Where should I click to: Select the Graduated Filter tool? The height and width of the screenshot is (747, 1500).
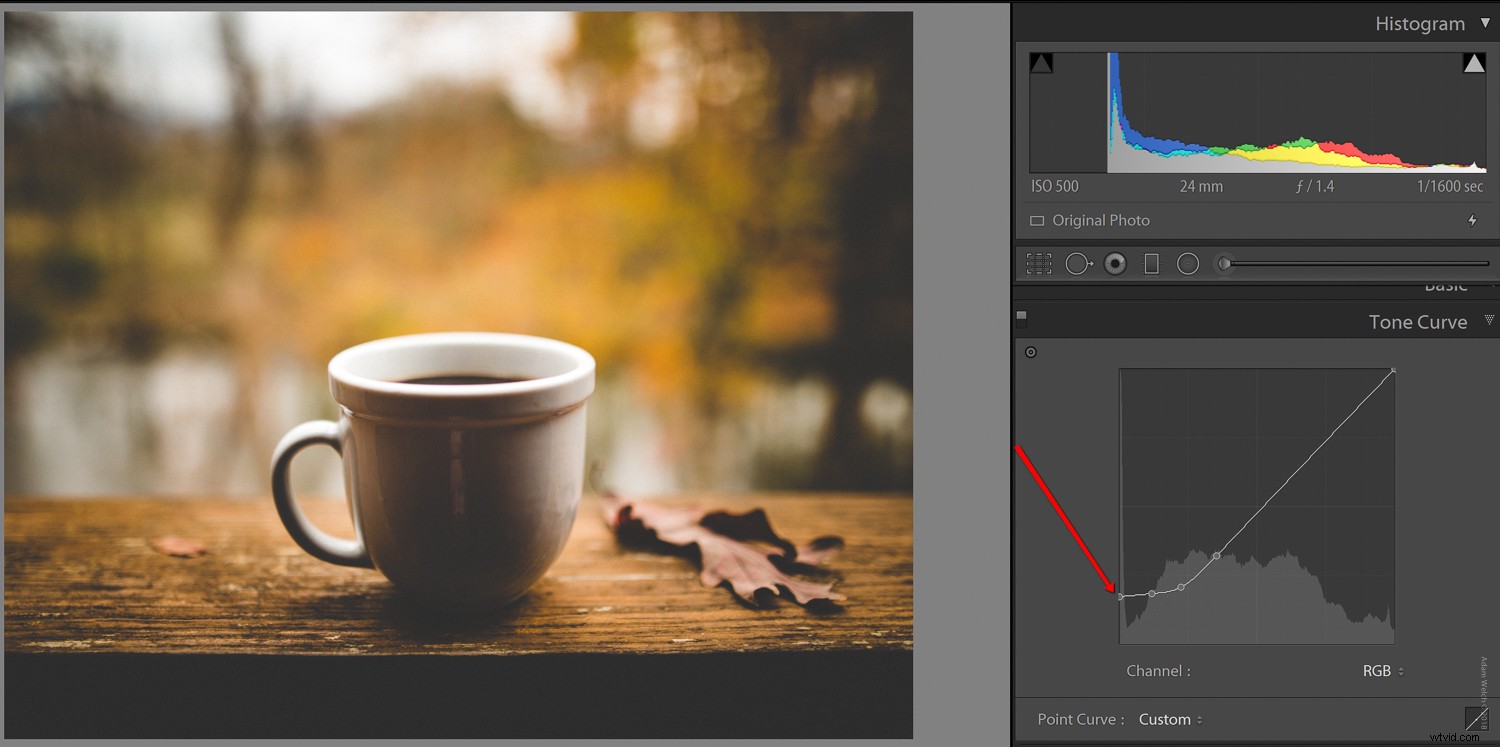(1151, 263)
